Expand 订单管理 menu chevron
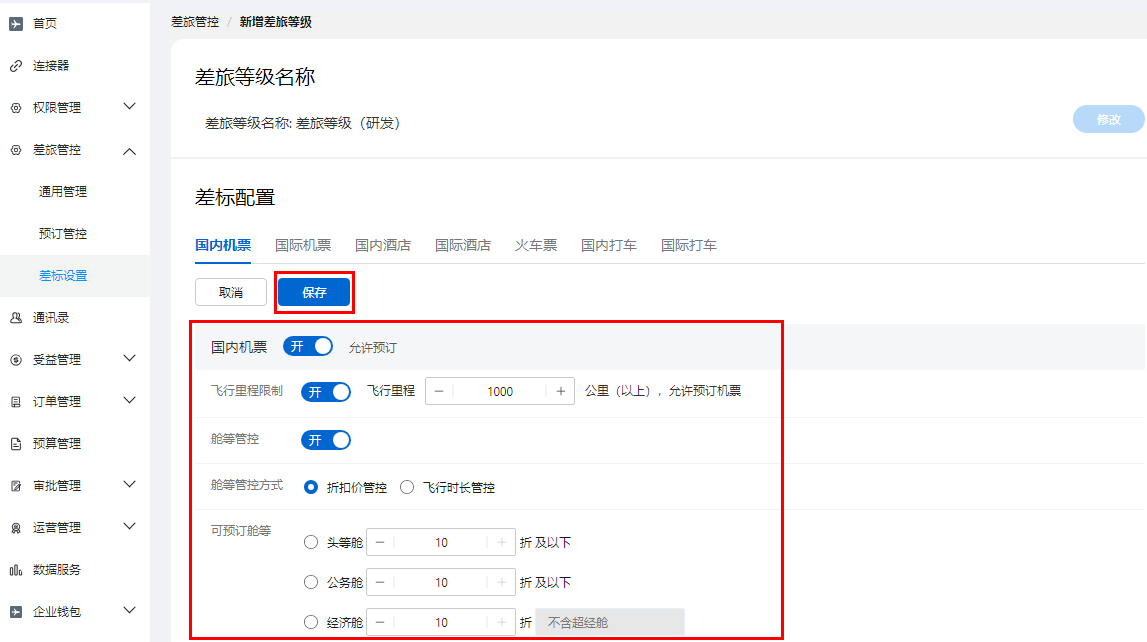Image resolution: width=1147 pixels, height=642 pixels. tap(129, 401)
